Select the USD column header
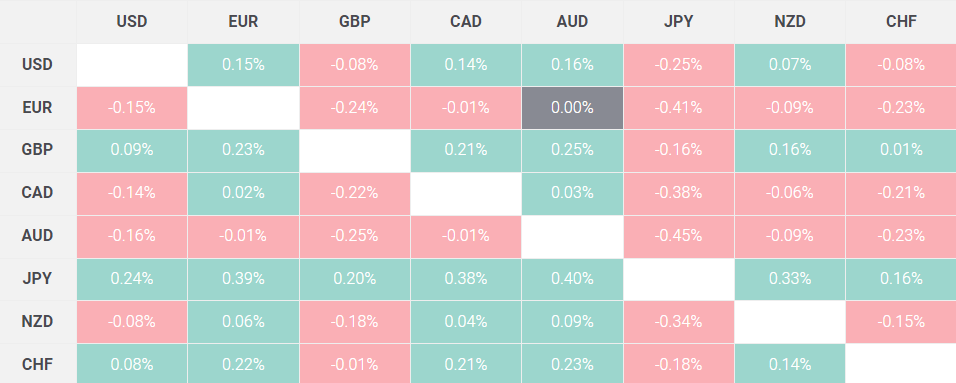 [x=132, y=21]
